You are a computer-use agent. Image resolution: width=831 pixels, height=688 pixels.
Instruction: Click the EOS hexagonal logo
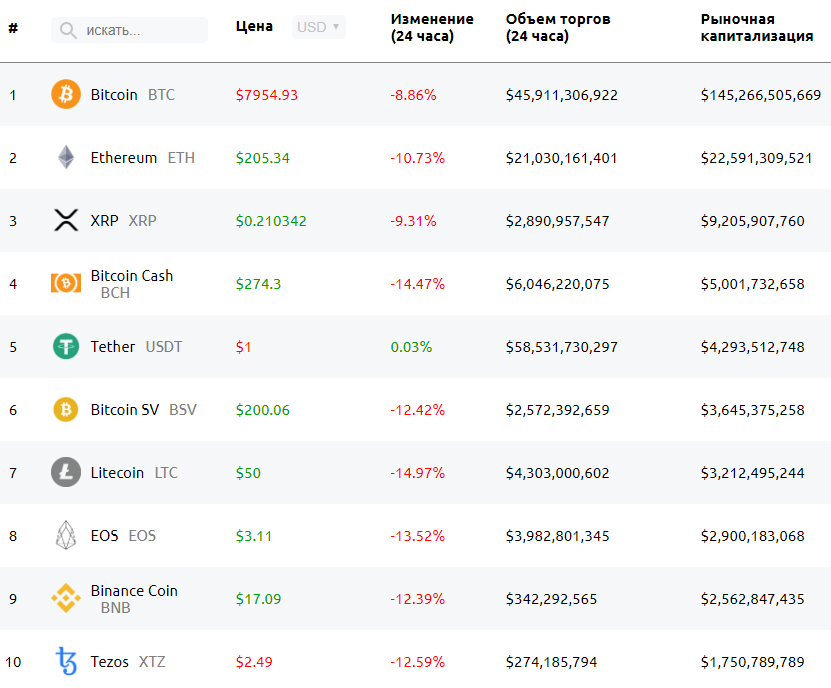[65, 535]
